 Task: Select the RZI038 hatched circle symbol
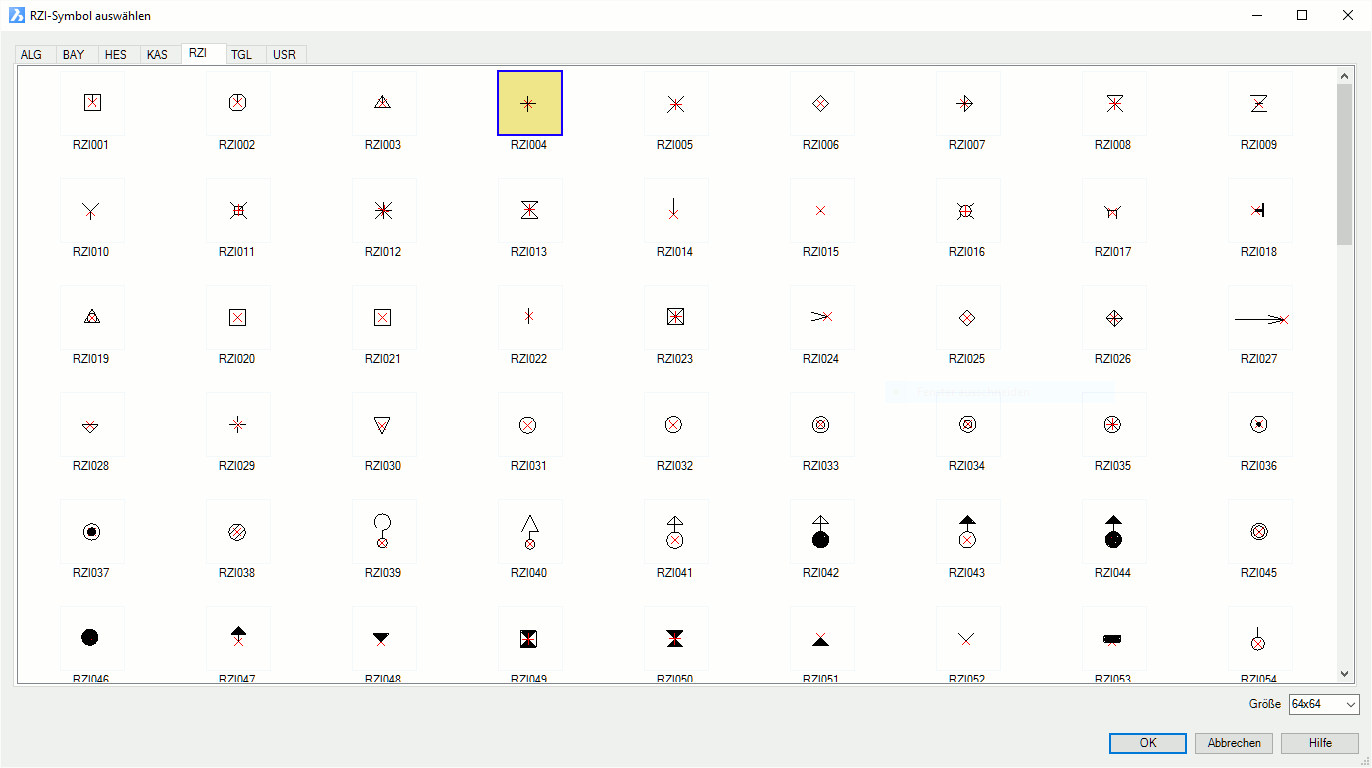[x=238, y=531]
